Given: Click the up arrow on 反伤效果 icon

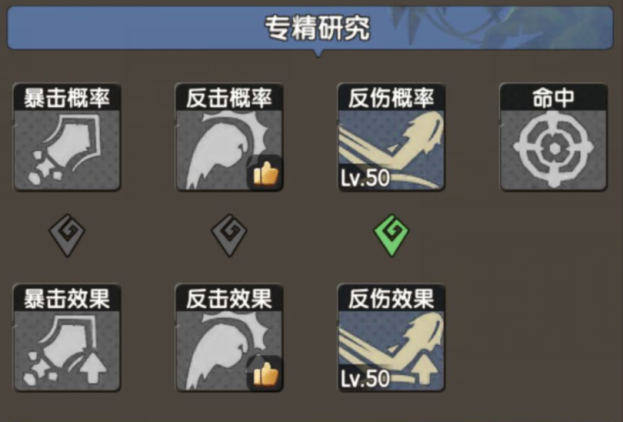Looking at the screenshot, I should [x=424, y=369].
